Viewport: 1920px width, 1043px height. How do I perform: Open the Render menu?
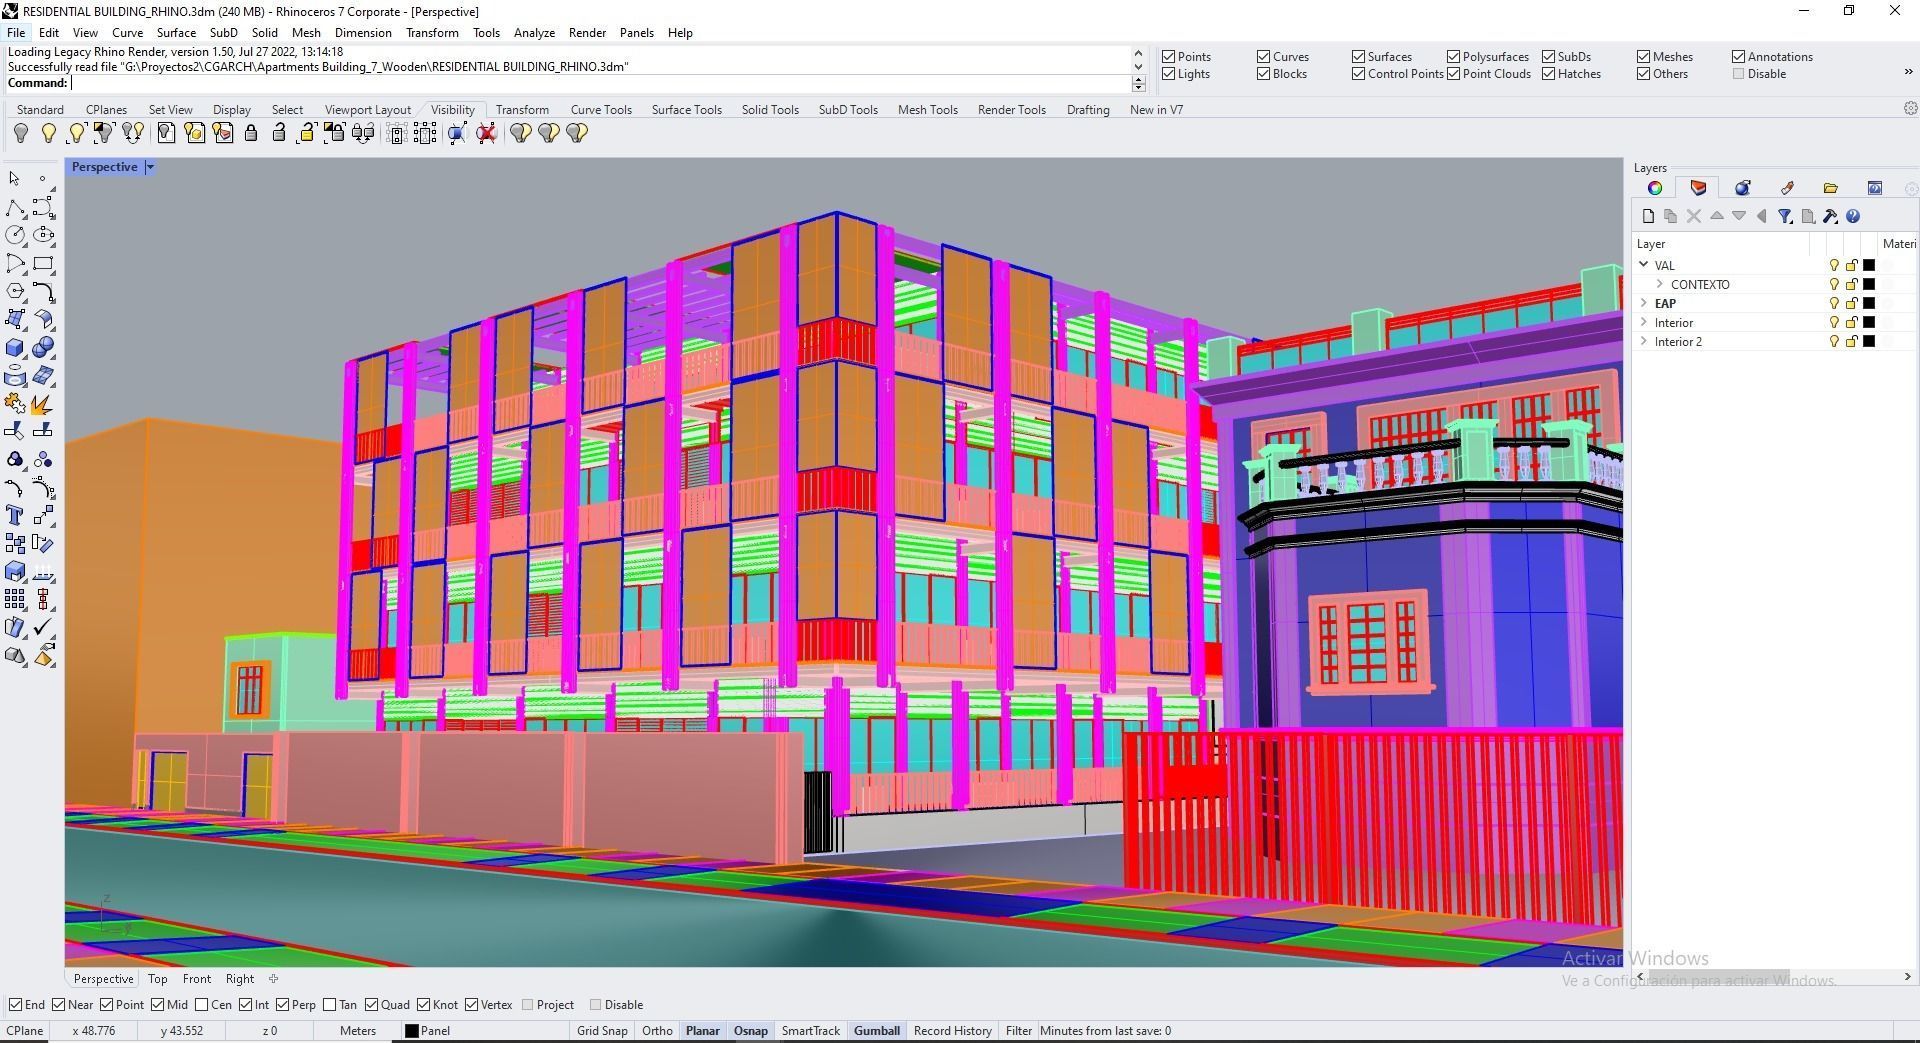coord(587,33)
